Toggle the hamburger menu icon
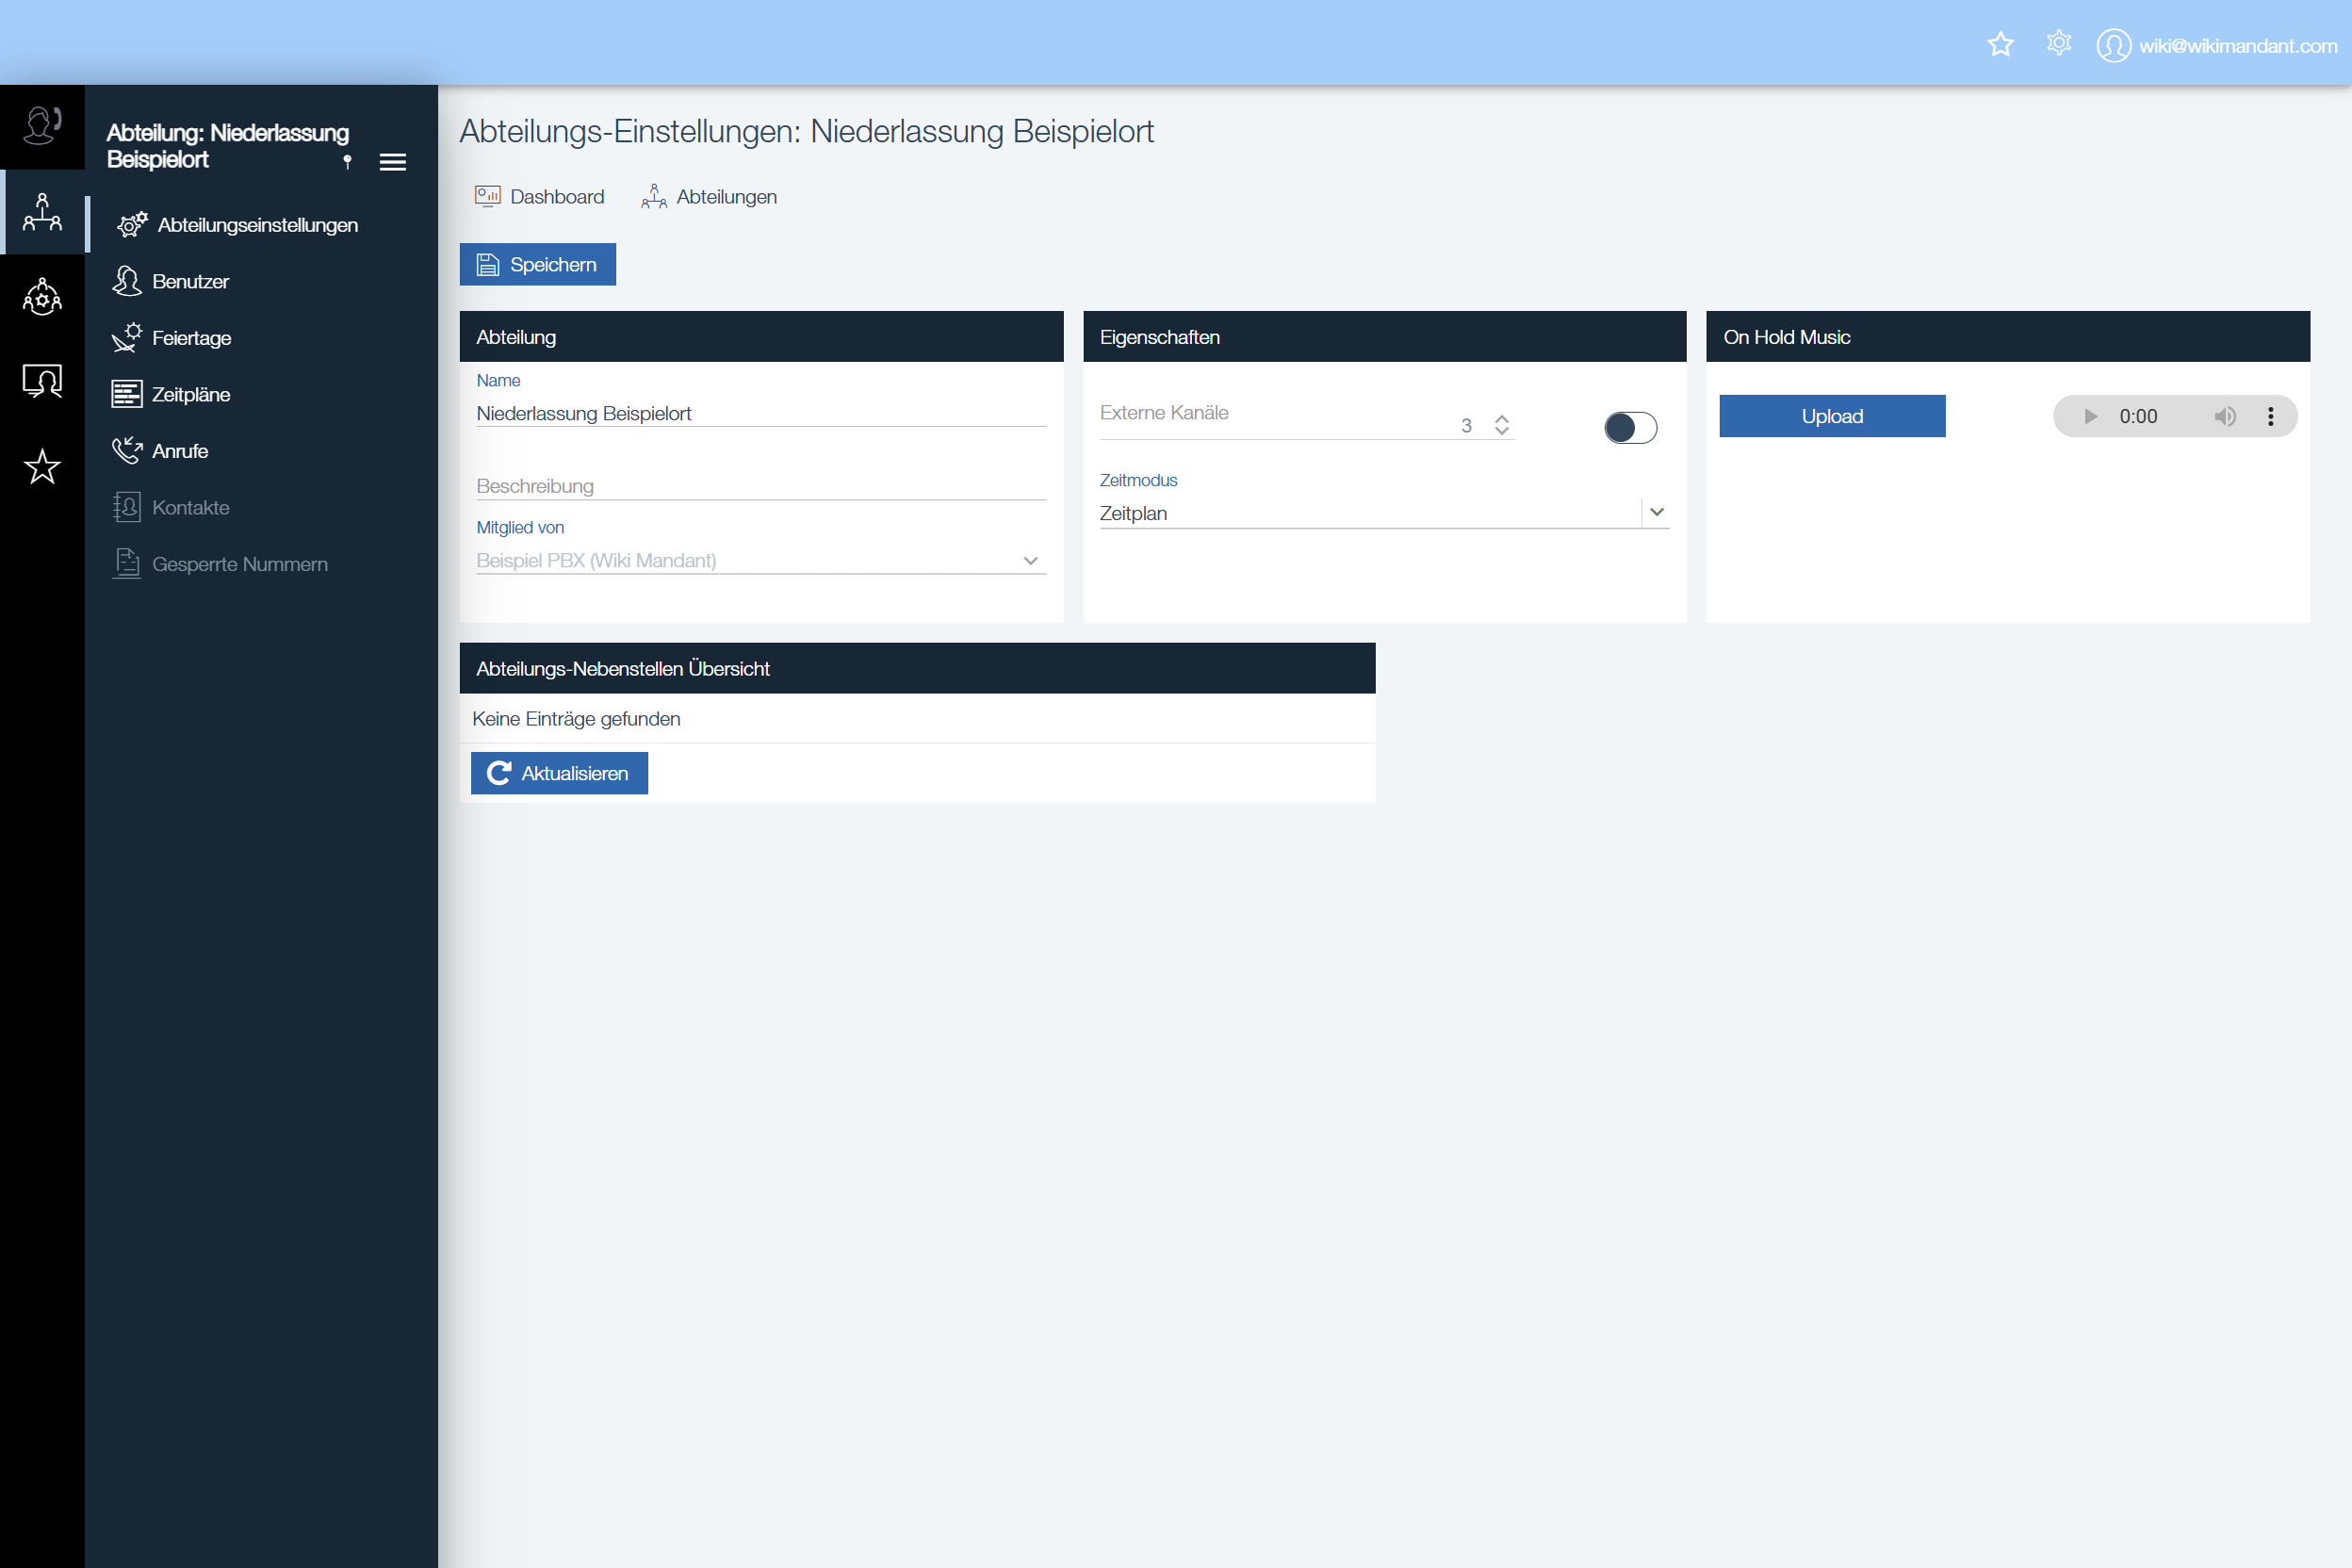This screenshot has width=2352, height=1568. (x=393, y=162)
